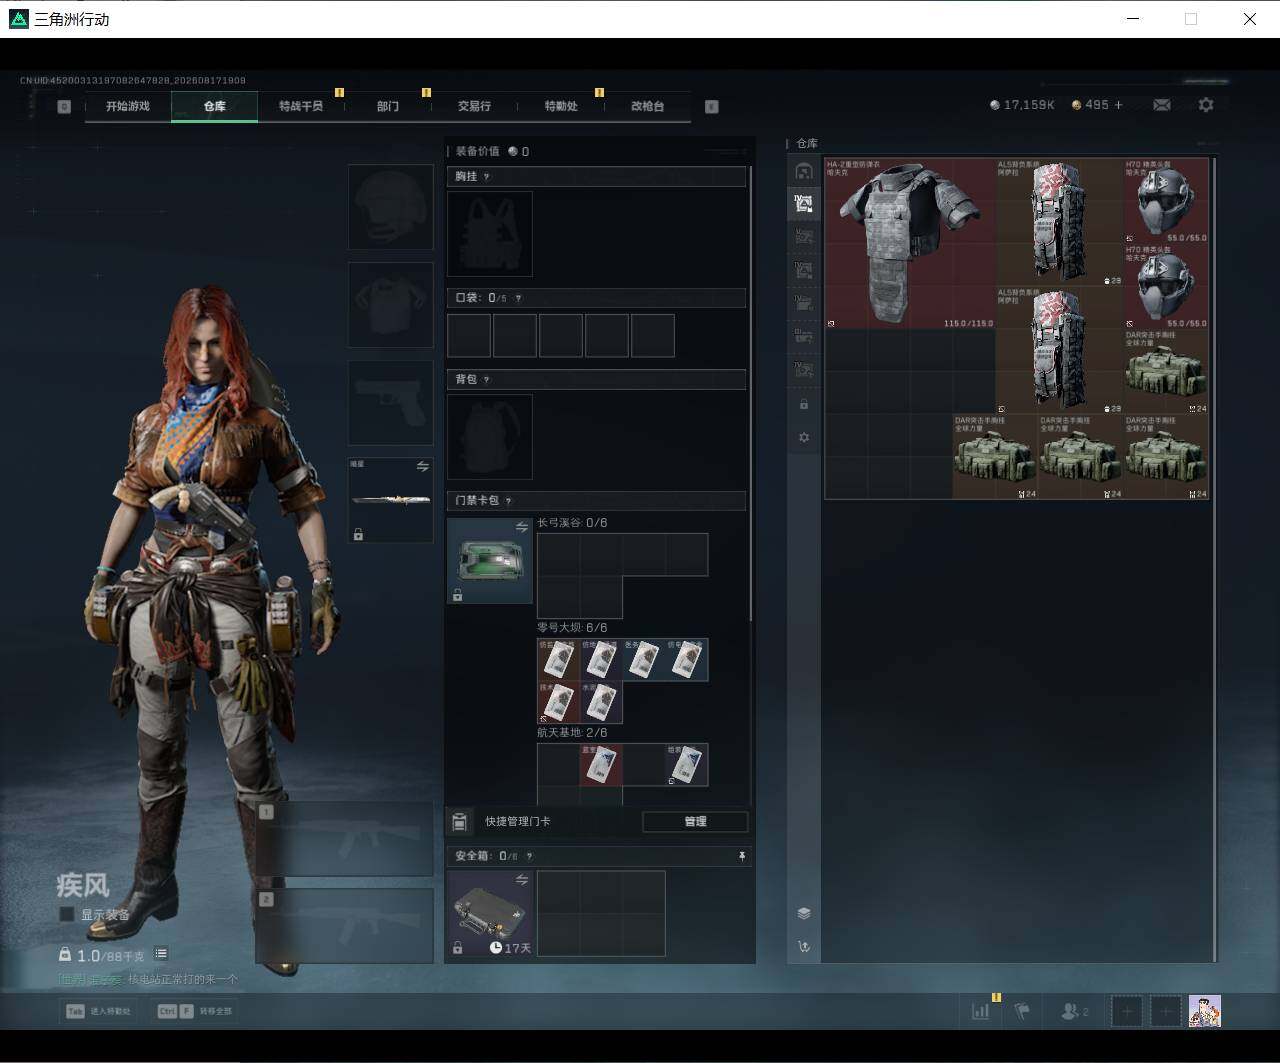Image resolution: width=1280 pixels, height=1063 pixels.
Task: Click the 17,159K currency balance
Action: tap(1022, 105)
